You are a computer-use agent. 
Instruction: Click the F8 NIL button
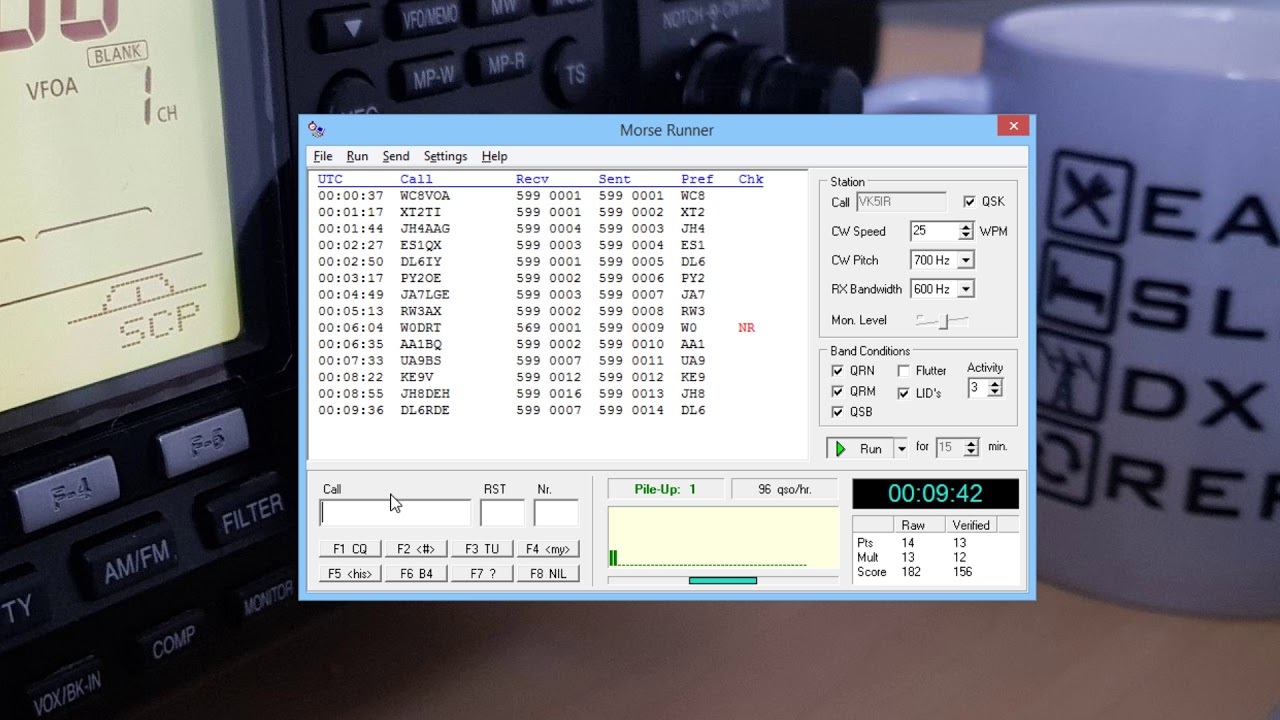point(548,574)
